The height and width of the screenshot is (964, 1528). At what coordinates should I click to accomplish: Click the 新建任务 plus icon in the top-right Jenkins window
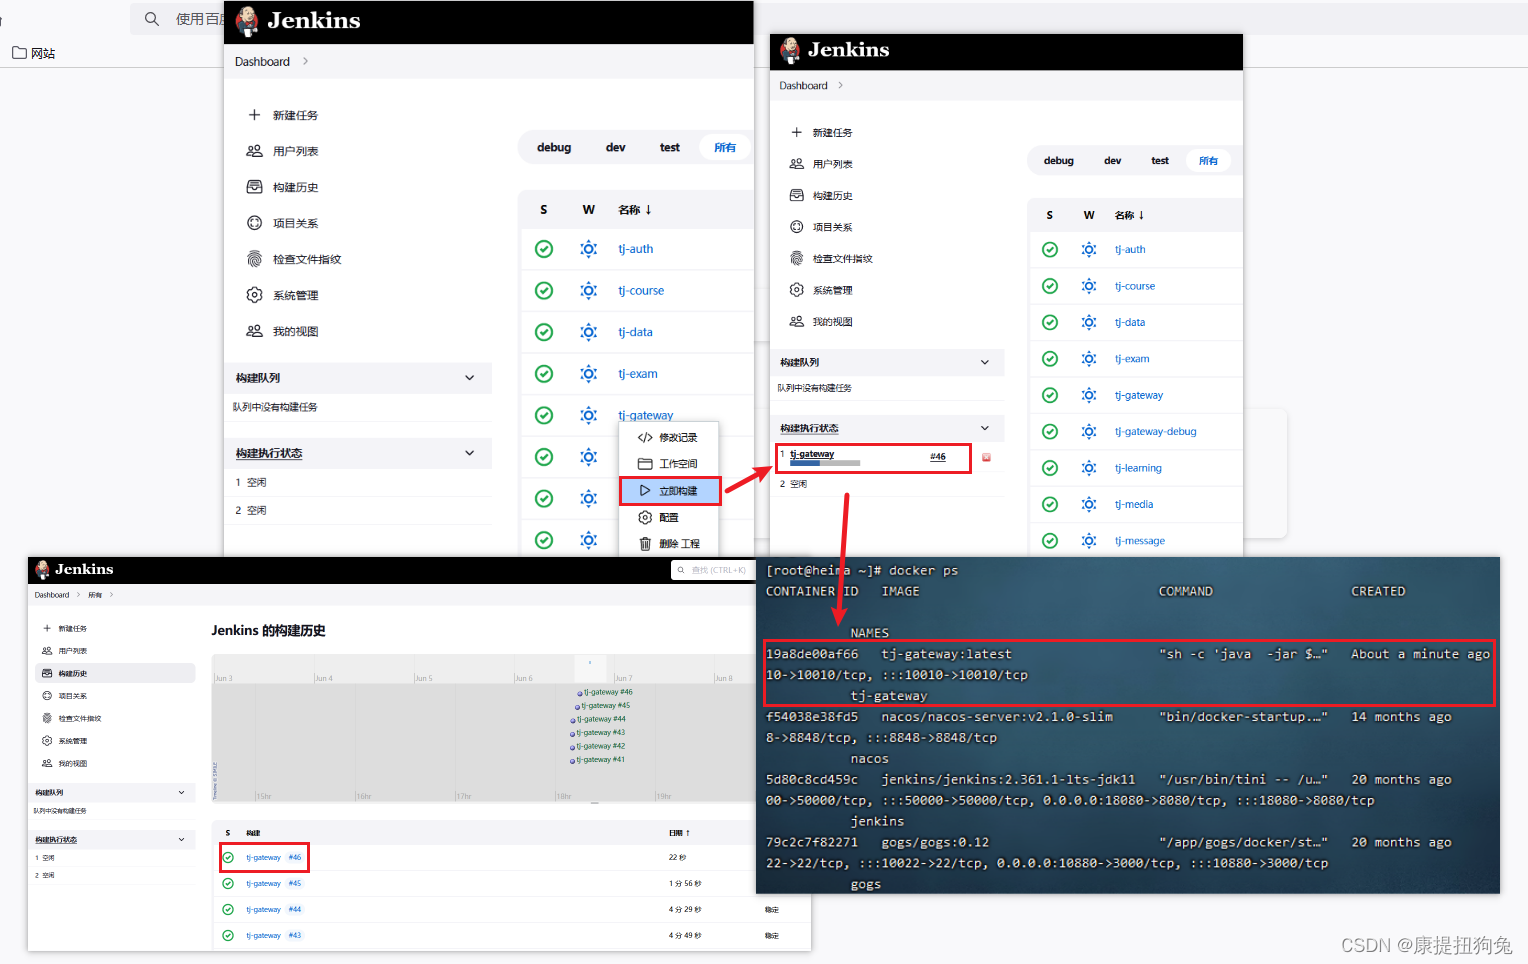(796, 132)
